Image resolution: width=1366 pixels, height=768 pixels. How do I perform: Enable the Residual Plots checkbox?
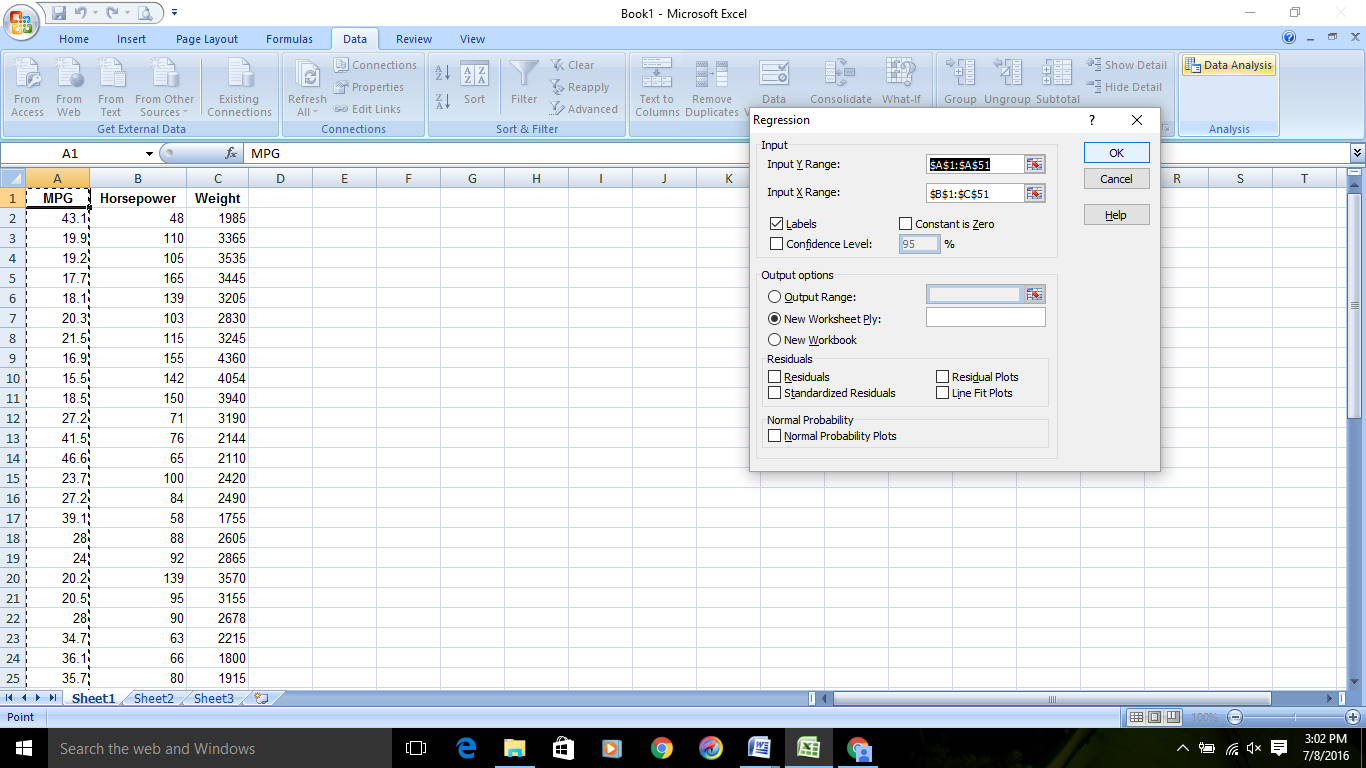(943, 377)
